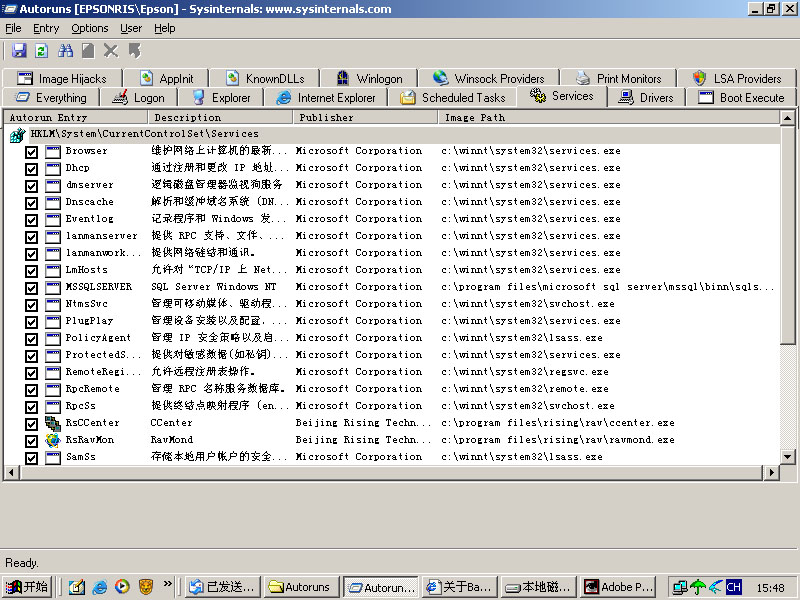Click the RsRavMon entry icon
This screenshot has height=600, width=800.
pos(53,440)
